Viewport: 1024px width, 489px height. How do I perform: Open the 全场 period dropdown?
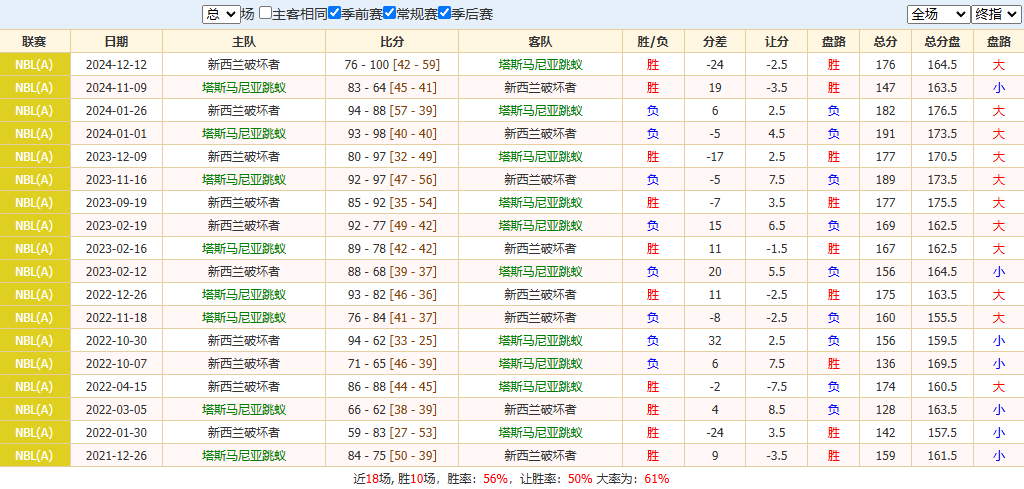(939, 14)
